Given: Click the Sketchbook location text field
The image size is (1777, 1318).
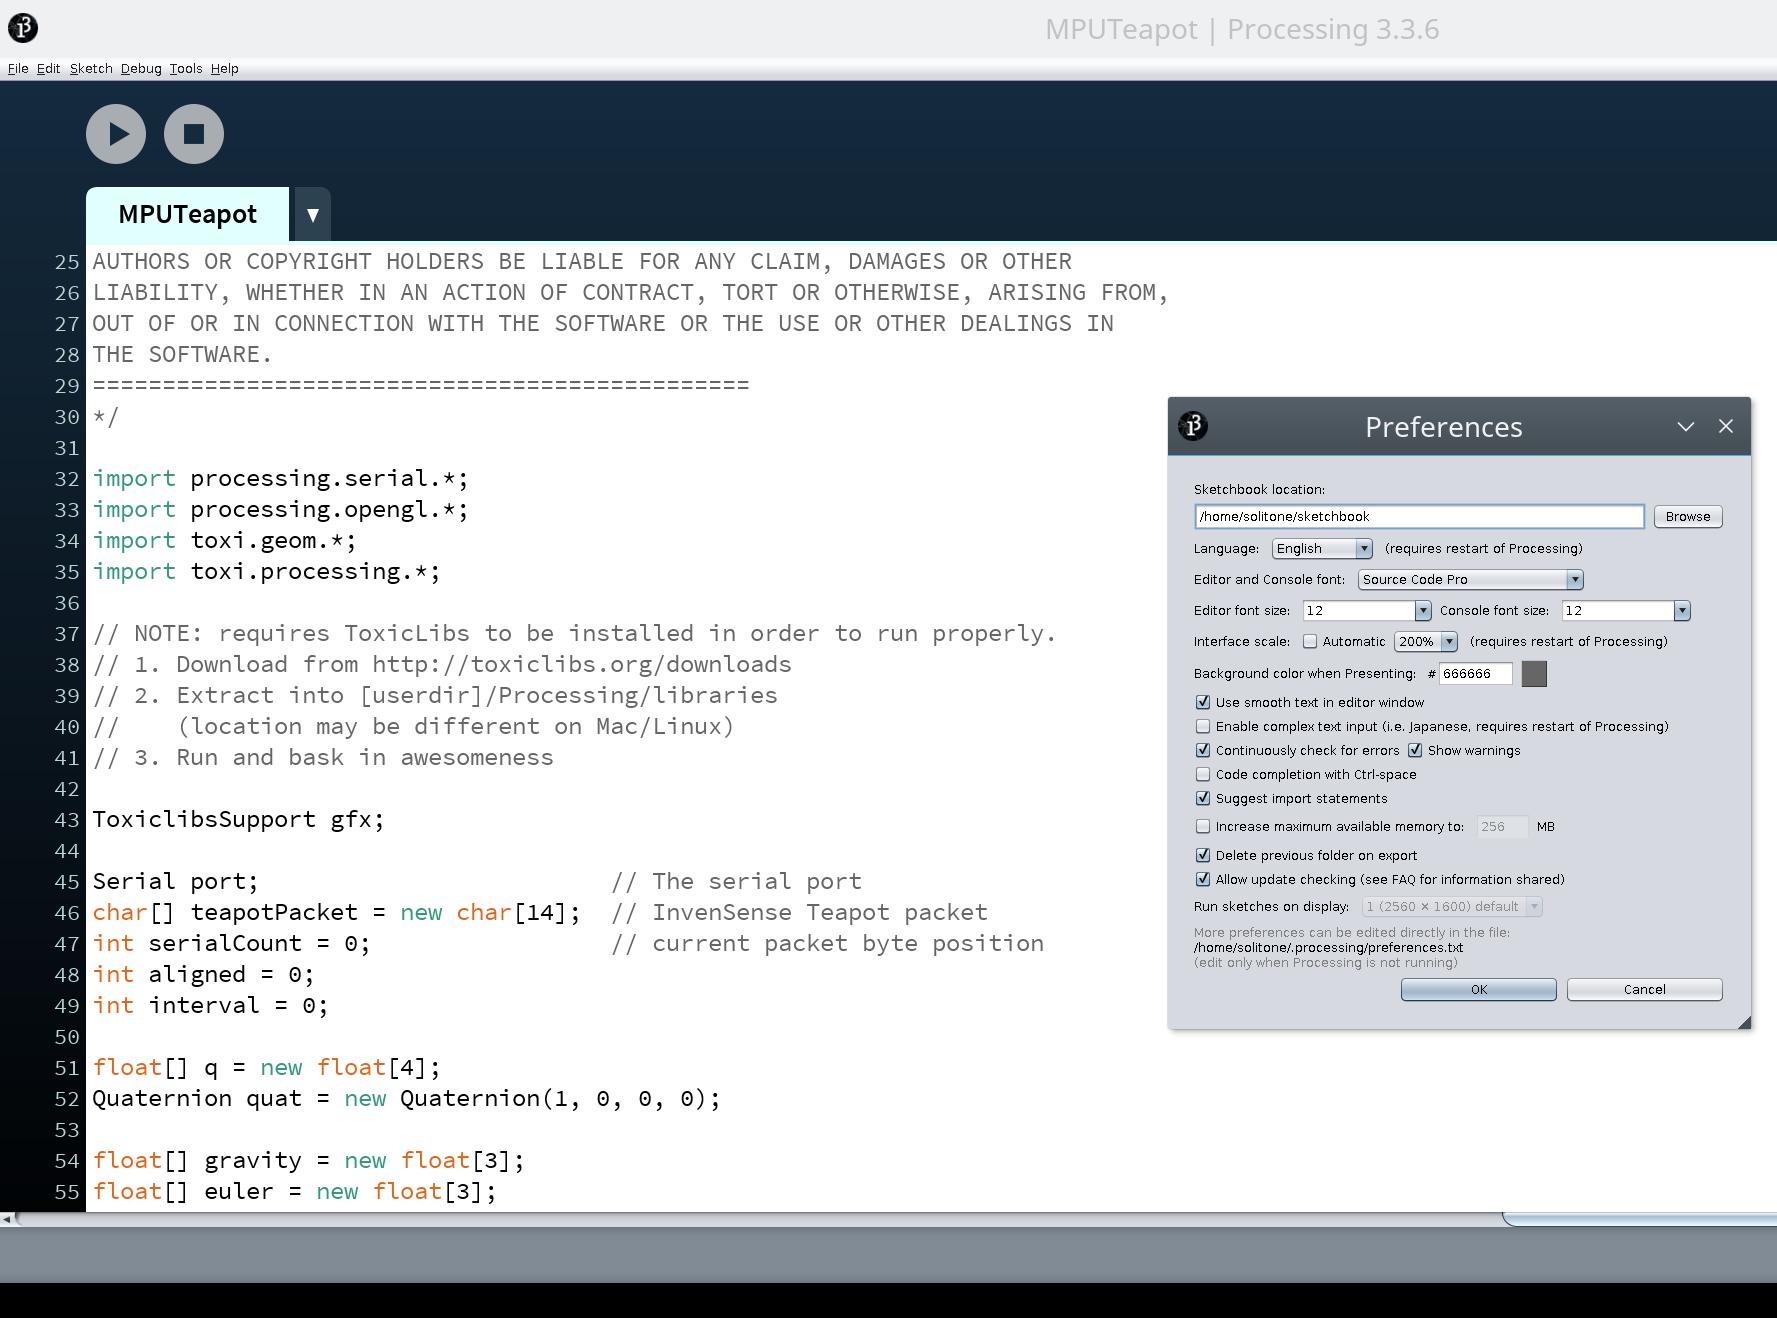Looking at the screenshot, I should tap(1419, 516).
